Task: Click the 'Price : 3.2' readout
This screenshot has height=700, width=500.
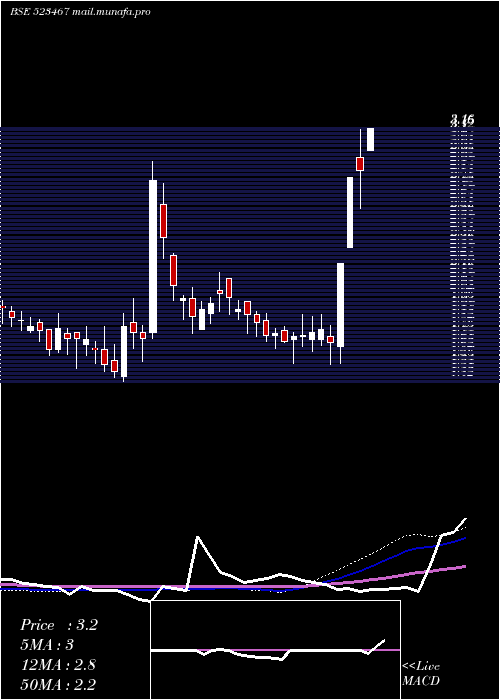Action: coord(59,625)
